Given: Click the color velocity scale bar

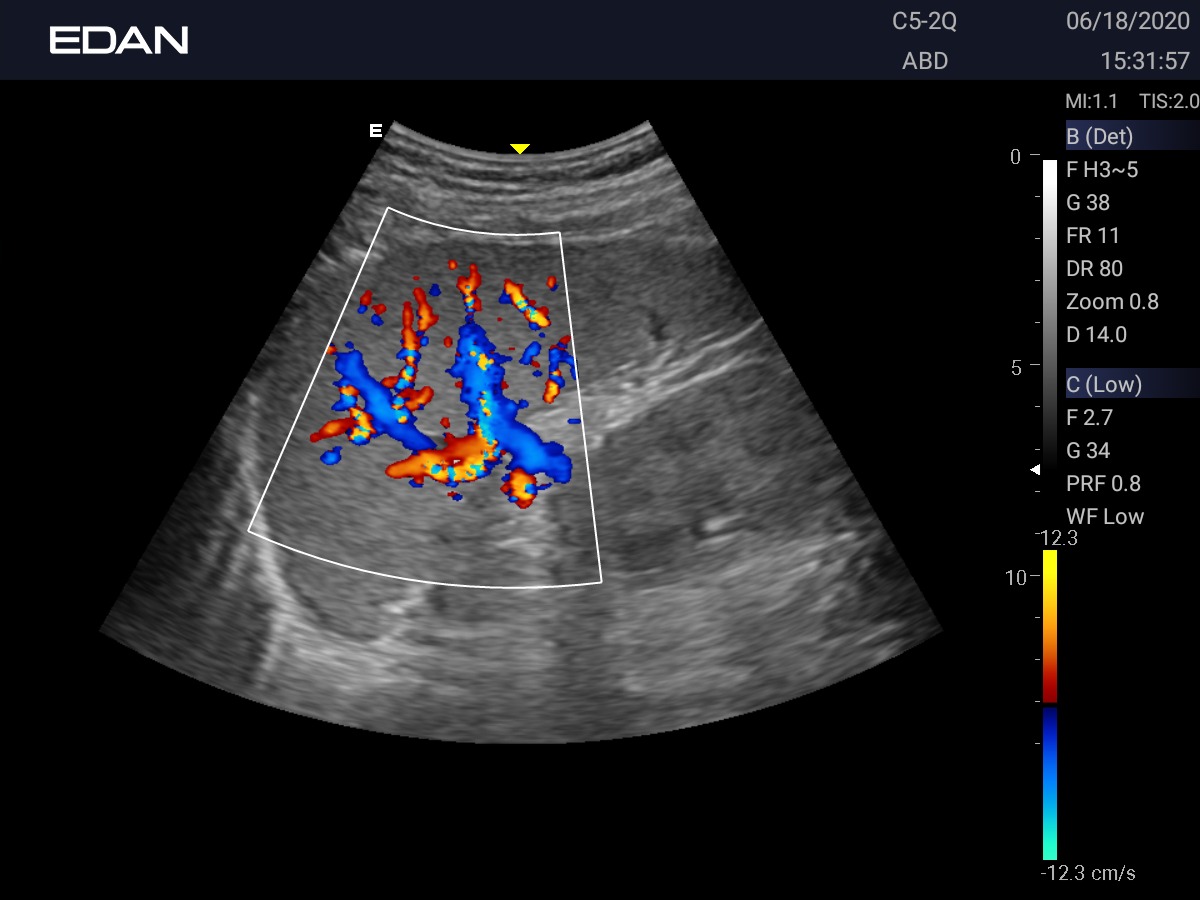Looking at the screenshot, I should [x=1050, y=705].
